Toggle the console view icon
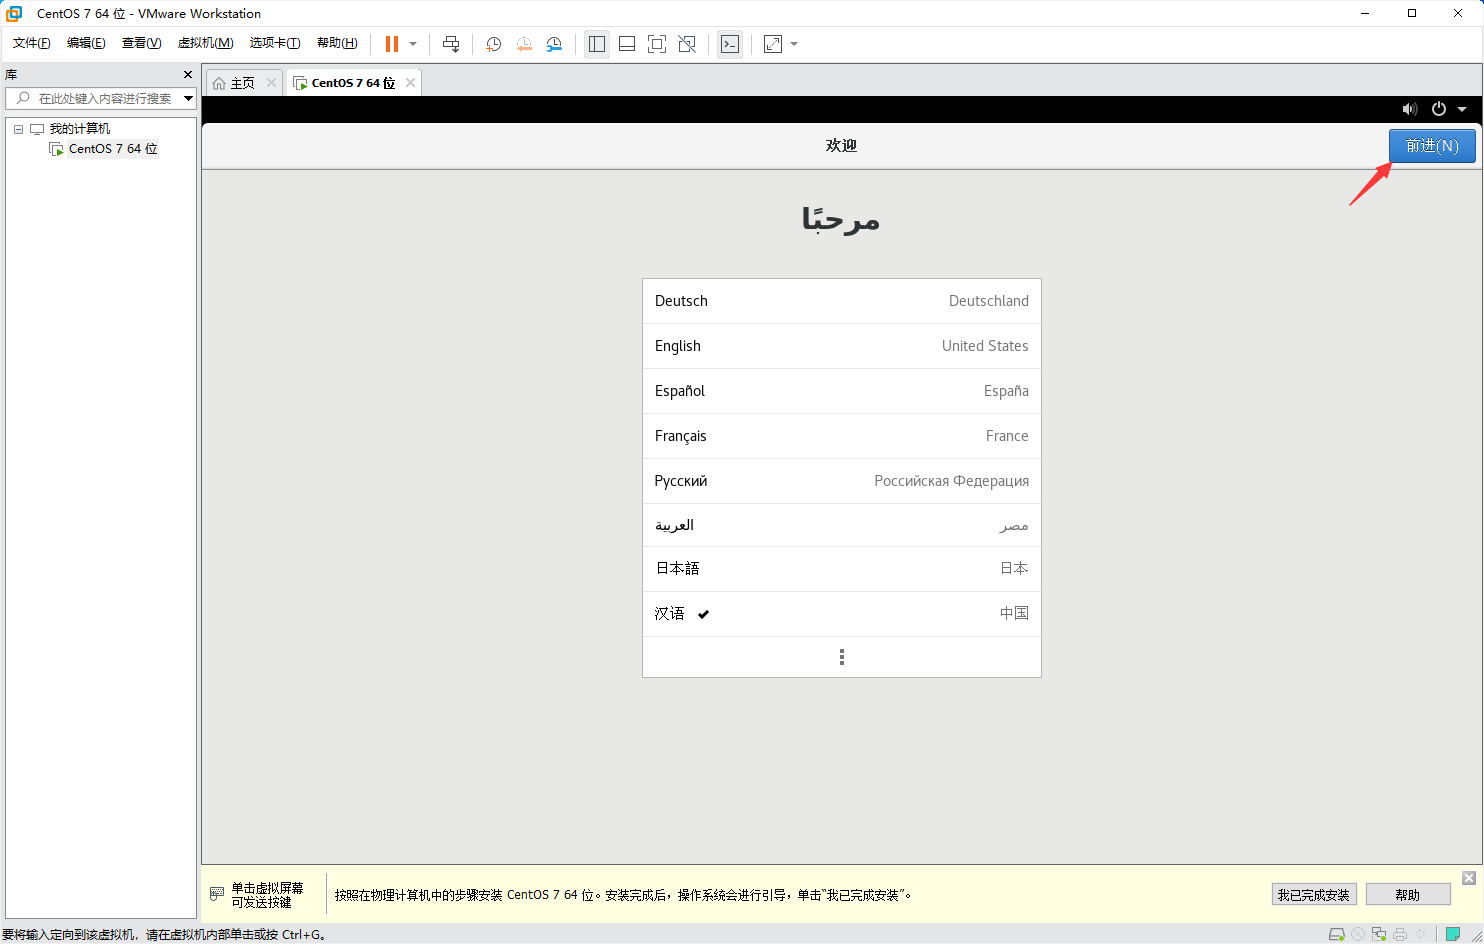This screenshot has width=1484, height=944. pyautogui.click(x=730, y=44)
